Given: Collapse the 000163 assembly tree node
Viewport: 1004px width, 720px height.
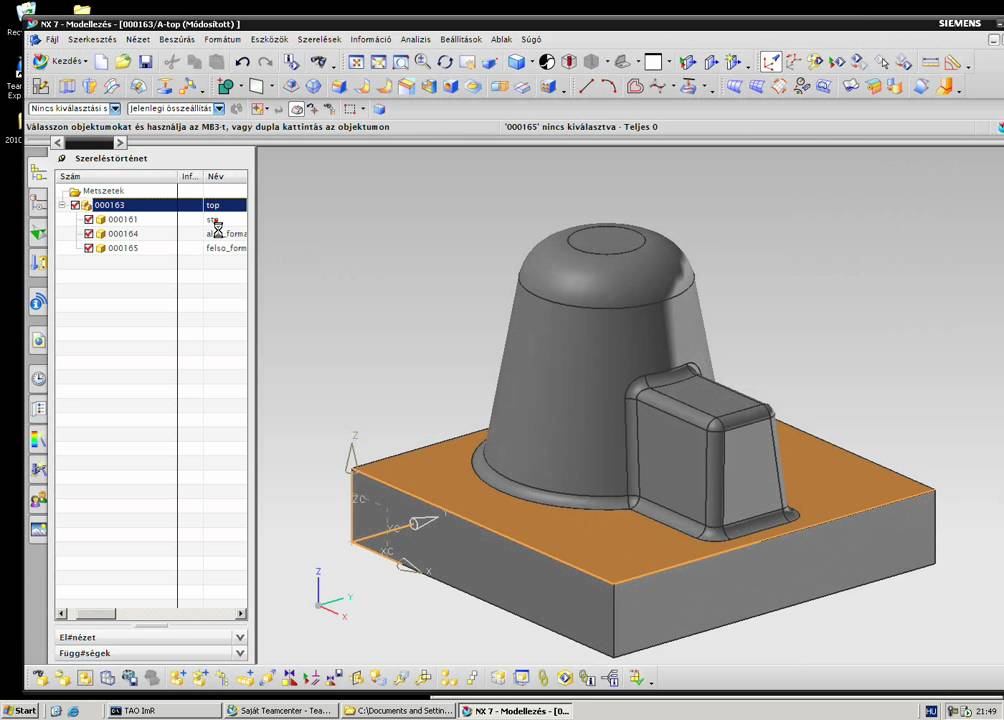Looking at the screenshot, I should (x=62, y=205).
